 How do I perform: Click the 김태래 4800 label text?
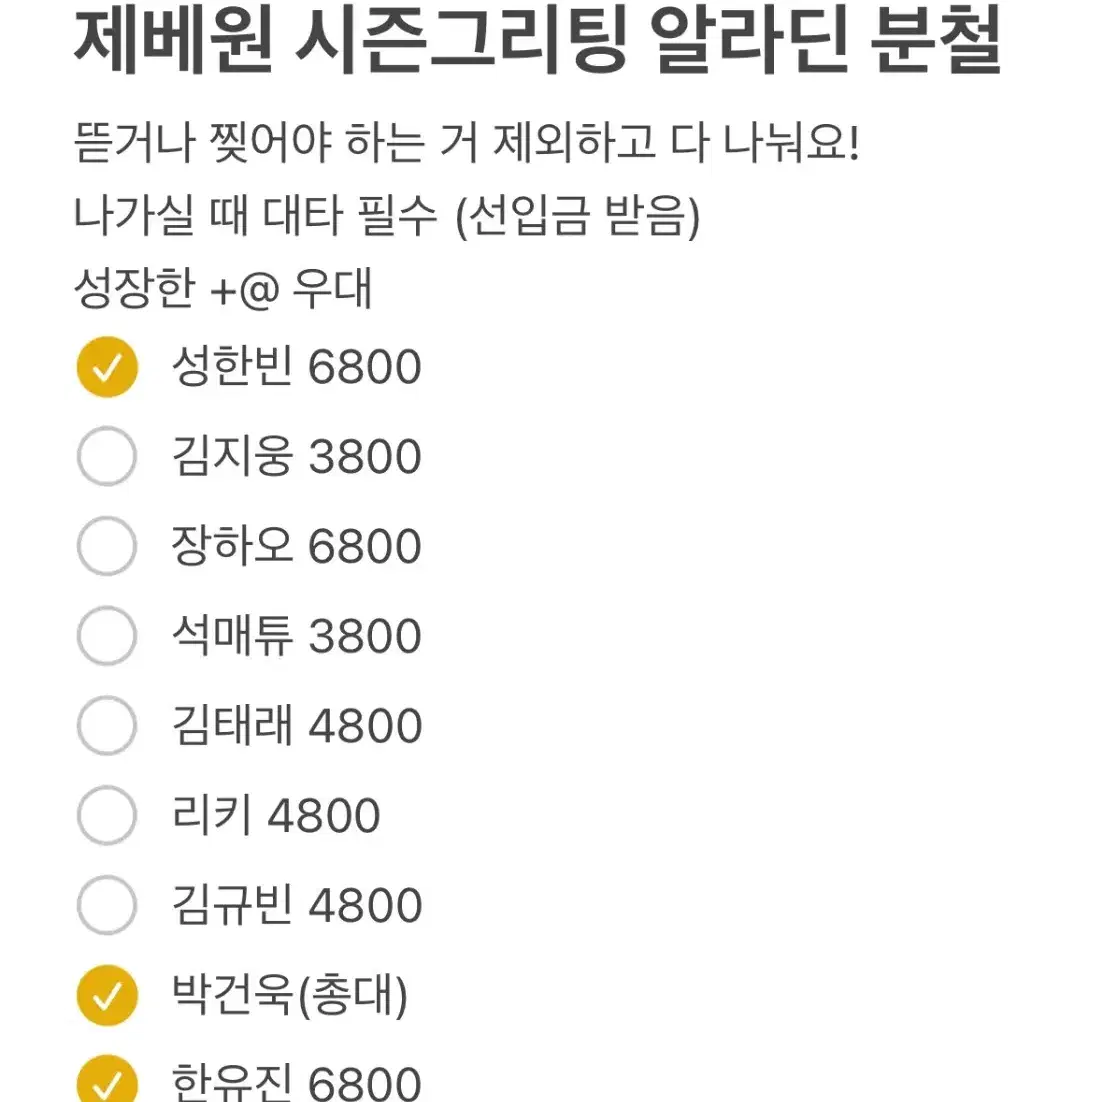(297, 725)
